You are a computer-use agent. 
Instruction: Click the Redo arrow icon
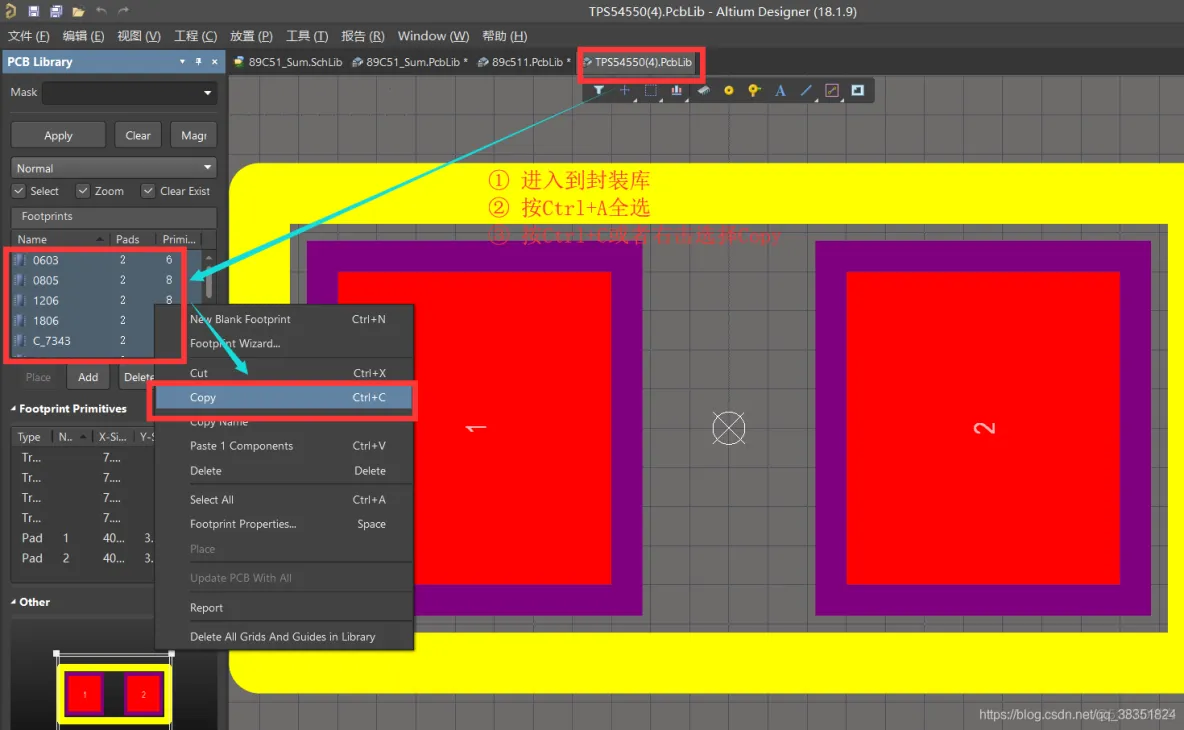[x=123, y=11]
